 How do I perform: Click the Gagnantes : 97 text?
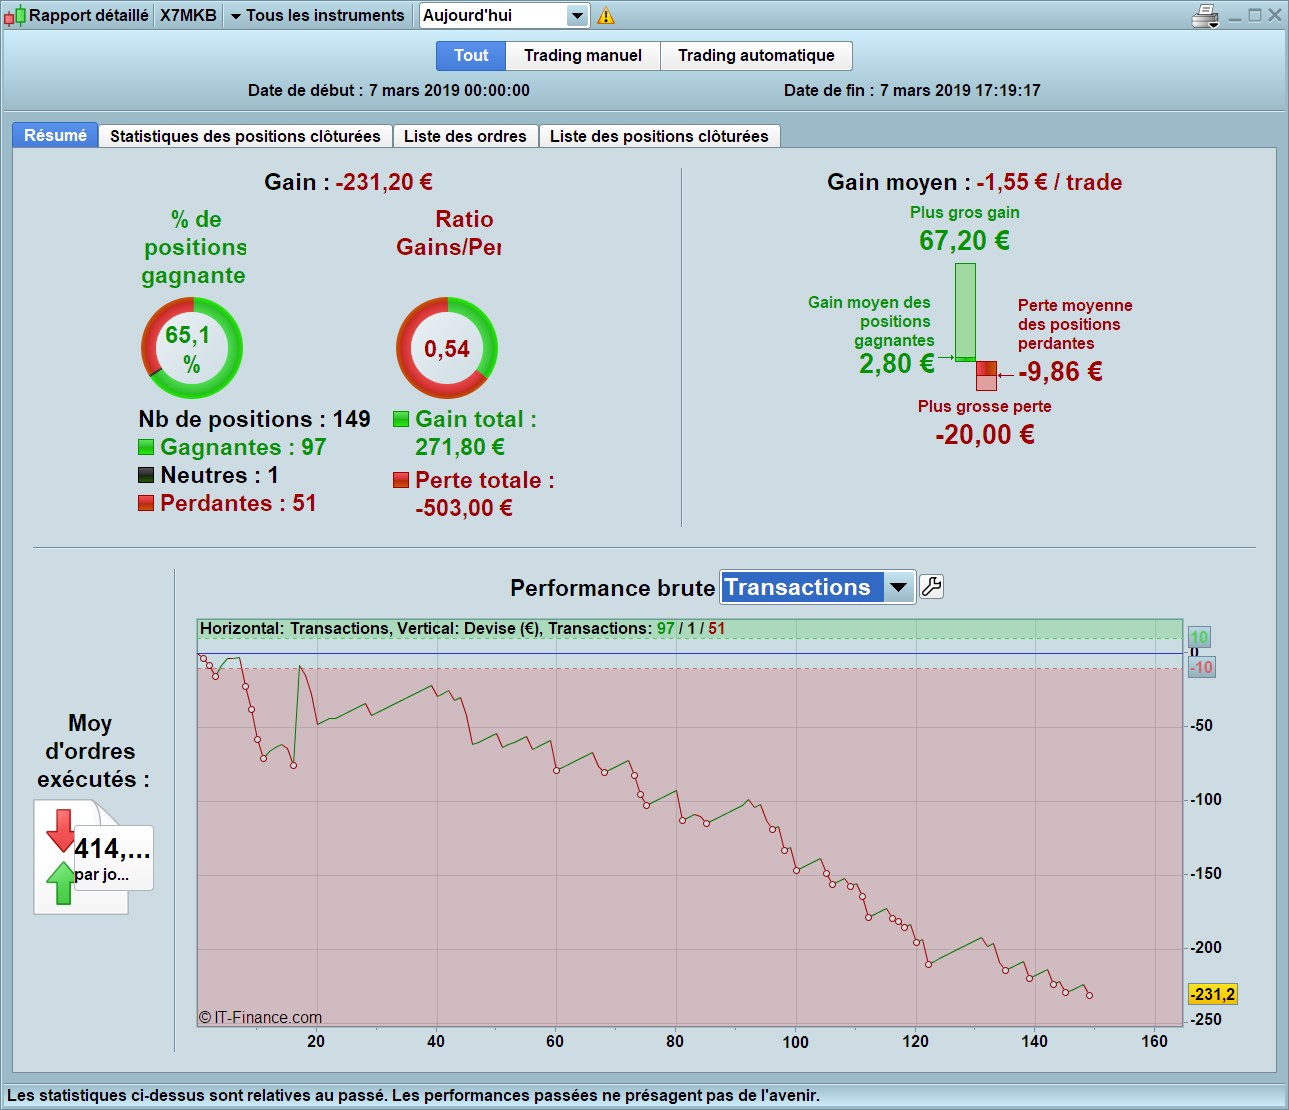tap(243, 447)
